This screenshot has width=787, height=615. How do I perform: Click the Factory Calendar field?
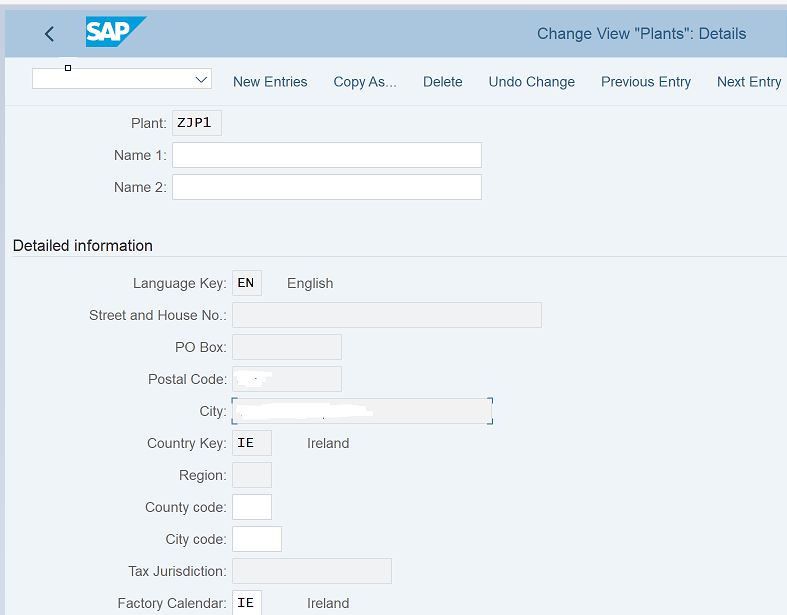coord(246,603)
